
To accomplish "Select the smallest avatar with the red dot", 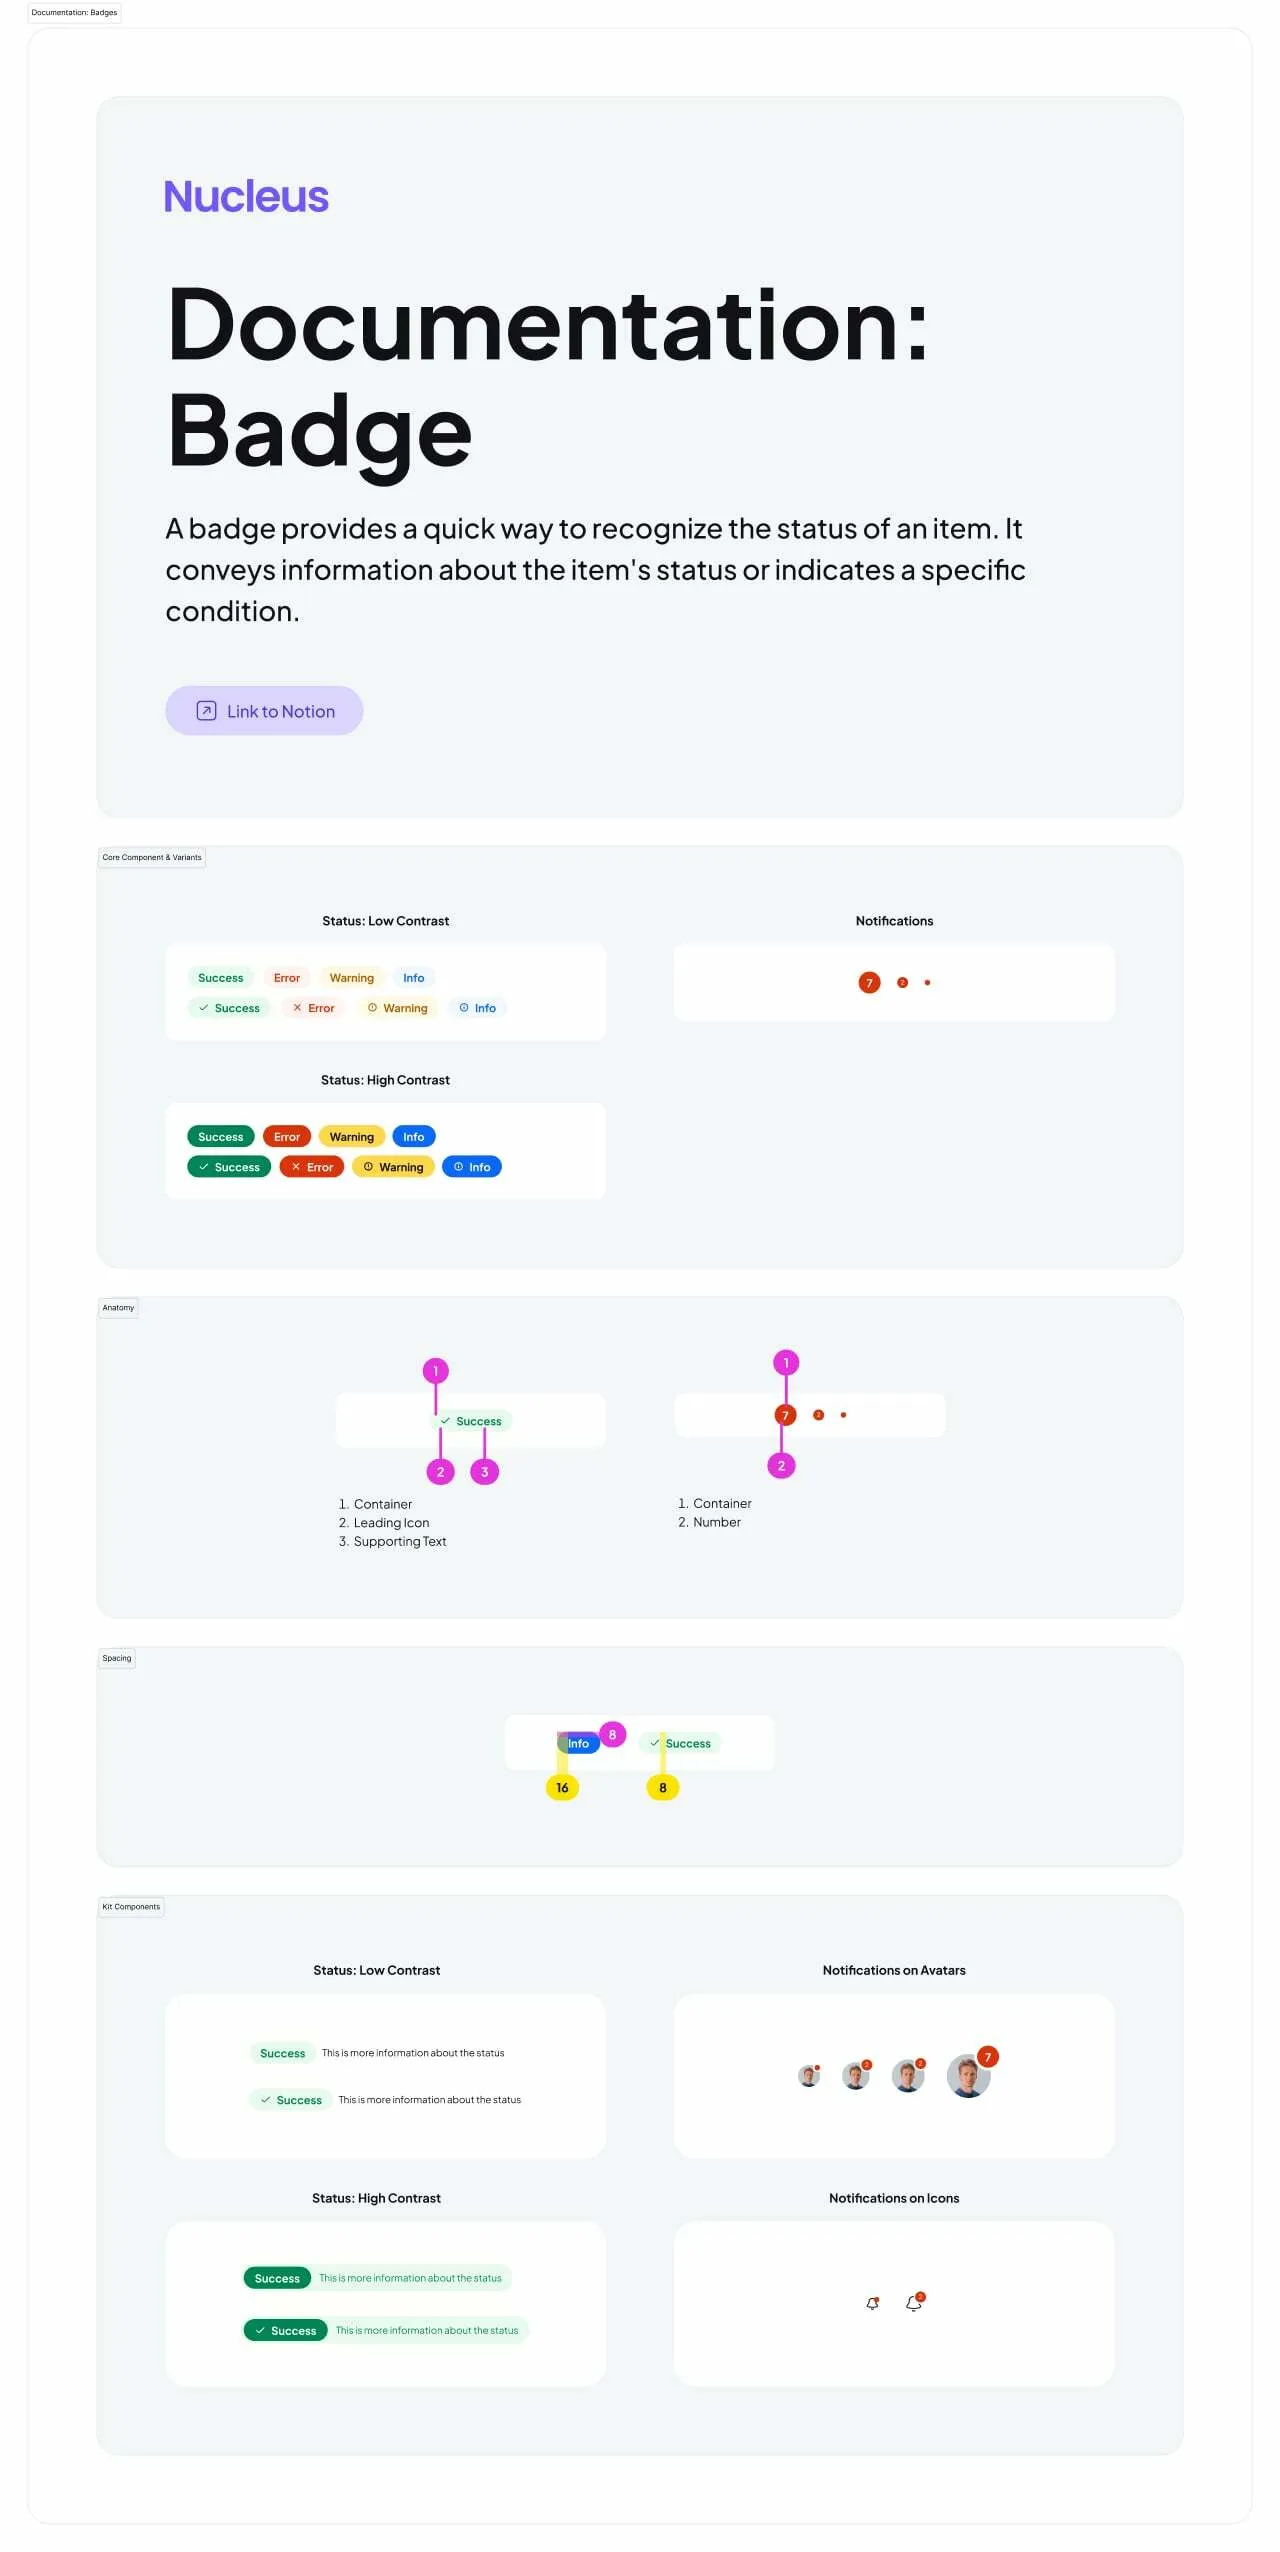I will click(809, 2076).
